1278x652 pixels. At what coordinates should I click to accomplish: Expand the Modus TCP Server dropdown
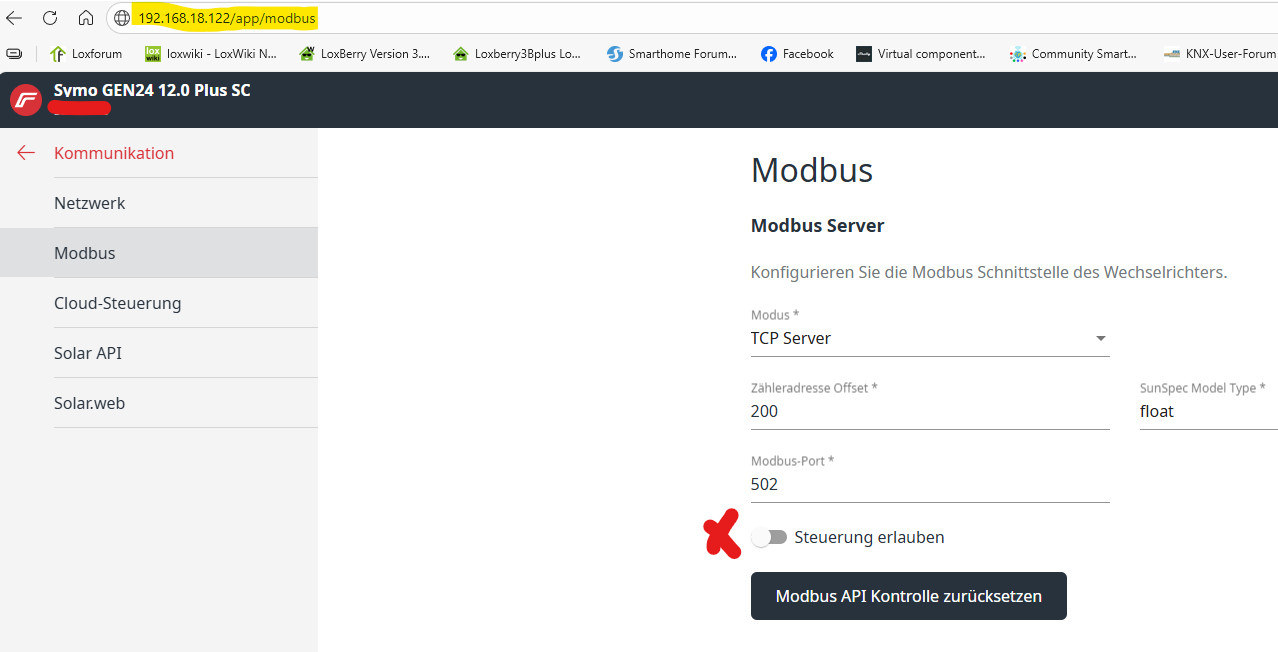pos(930,338)
